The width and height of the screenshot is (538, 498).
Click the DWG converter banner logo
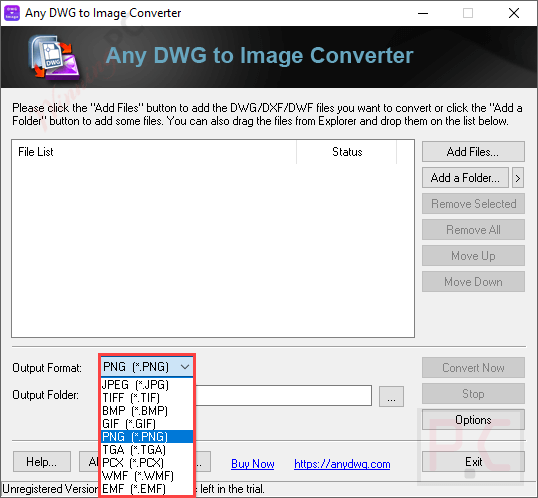click(x=54, y=57)
